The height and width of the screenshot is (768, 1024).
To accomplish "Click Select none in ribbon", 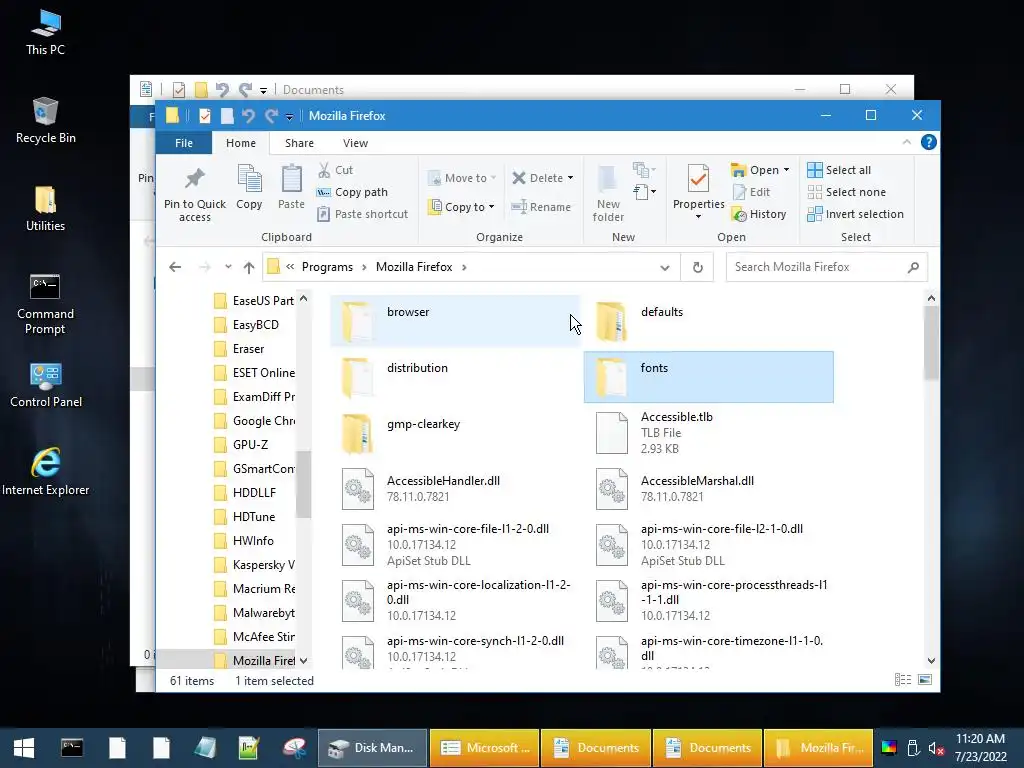I will click(x=847, y=192).
